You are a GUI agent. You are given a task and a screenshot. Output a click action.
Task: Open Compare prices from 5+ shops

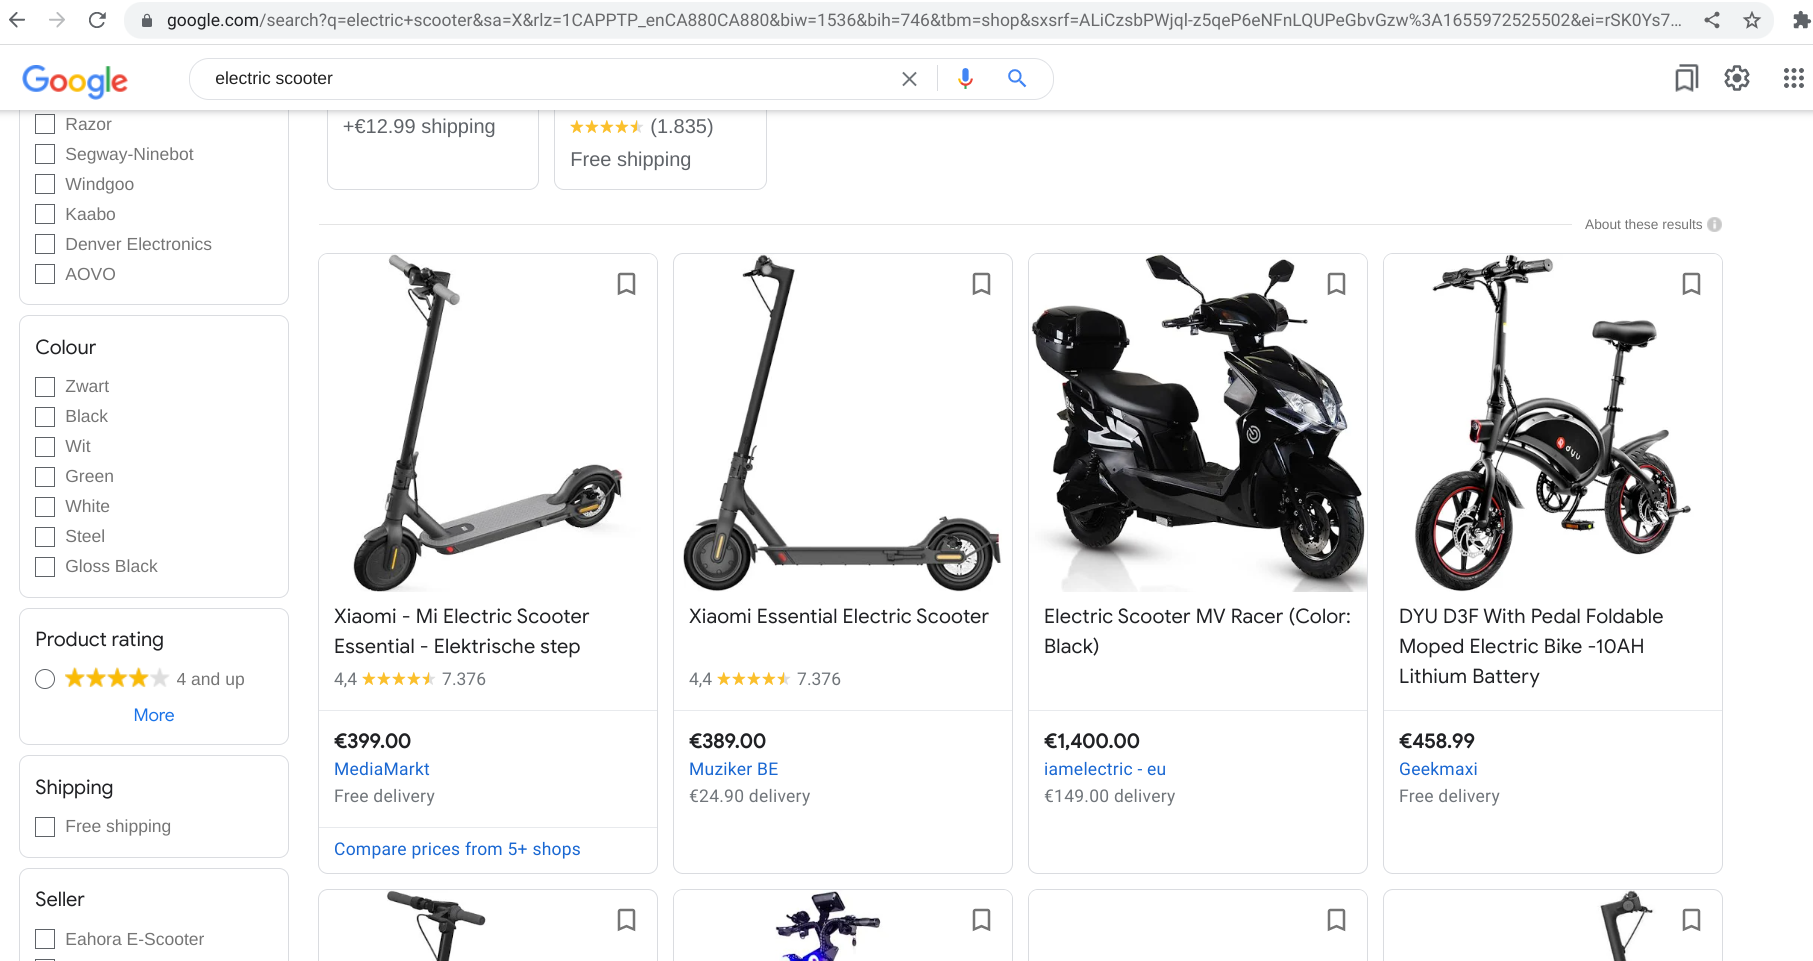pos(457,849)
